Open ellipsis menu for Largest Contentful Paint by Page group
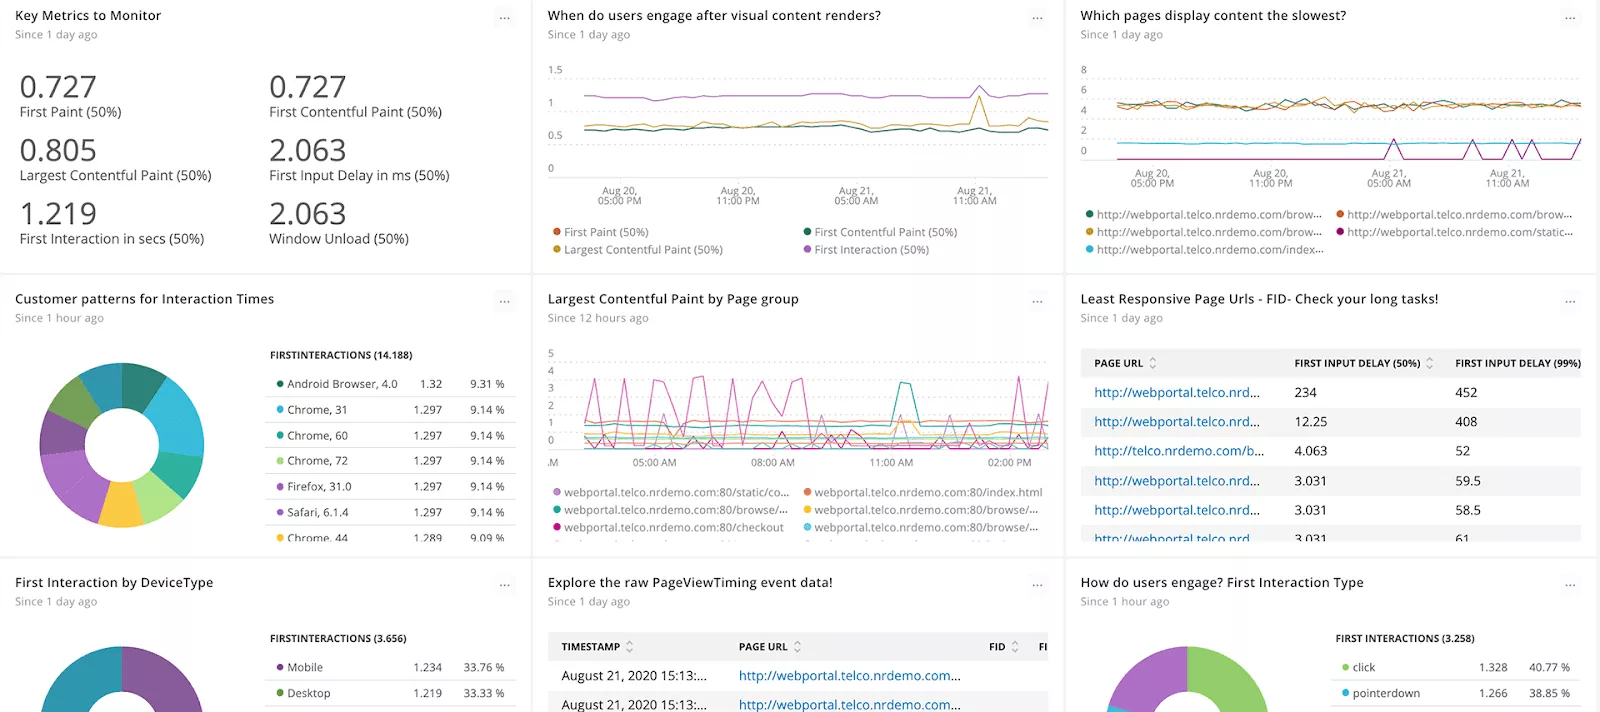 coord(1037,300)
